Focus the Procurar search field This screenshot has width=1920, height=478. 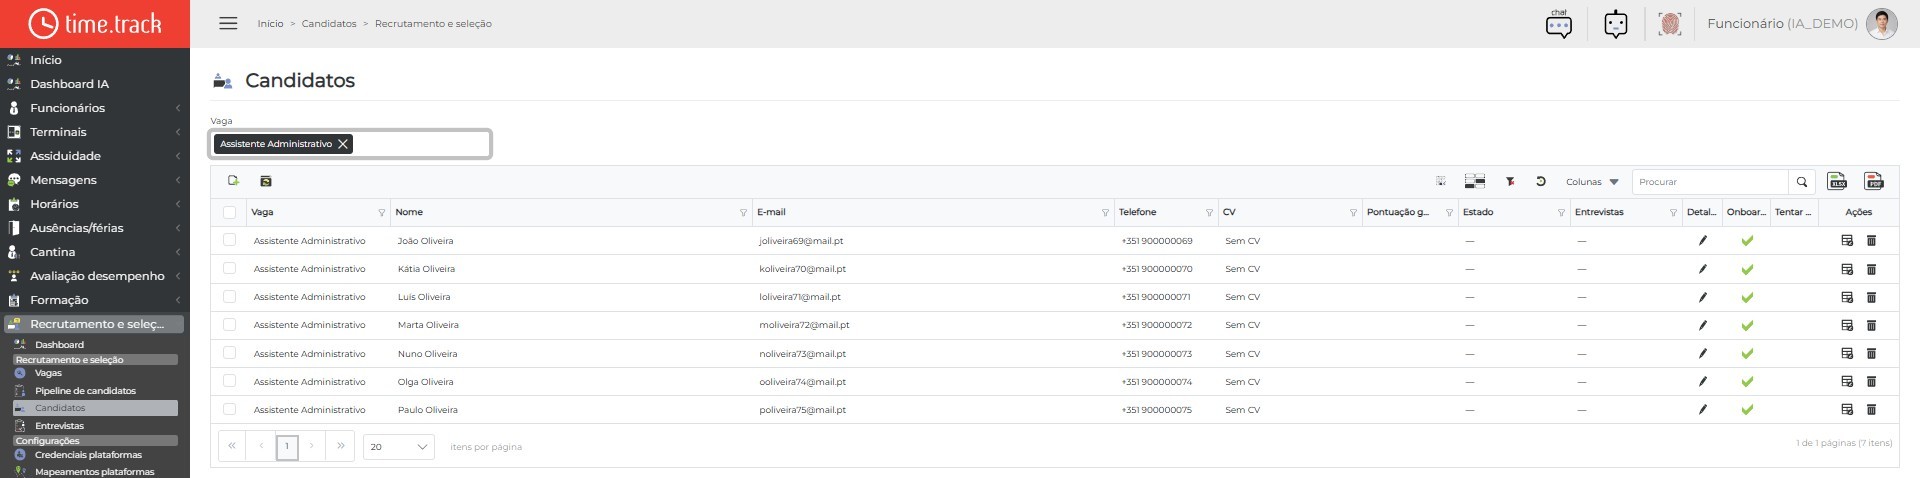1710,182
